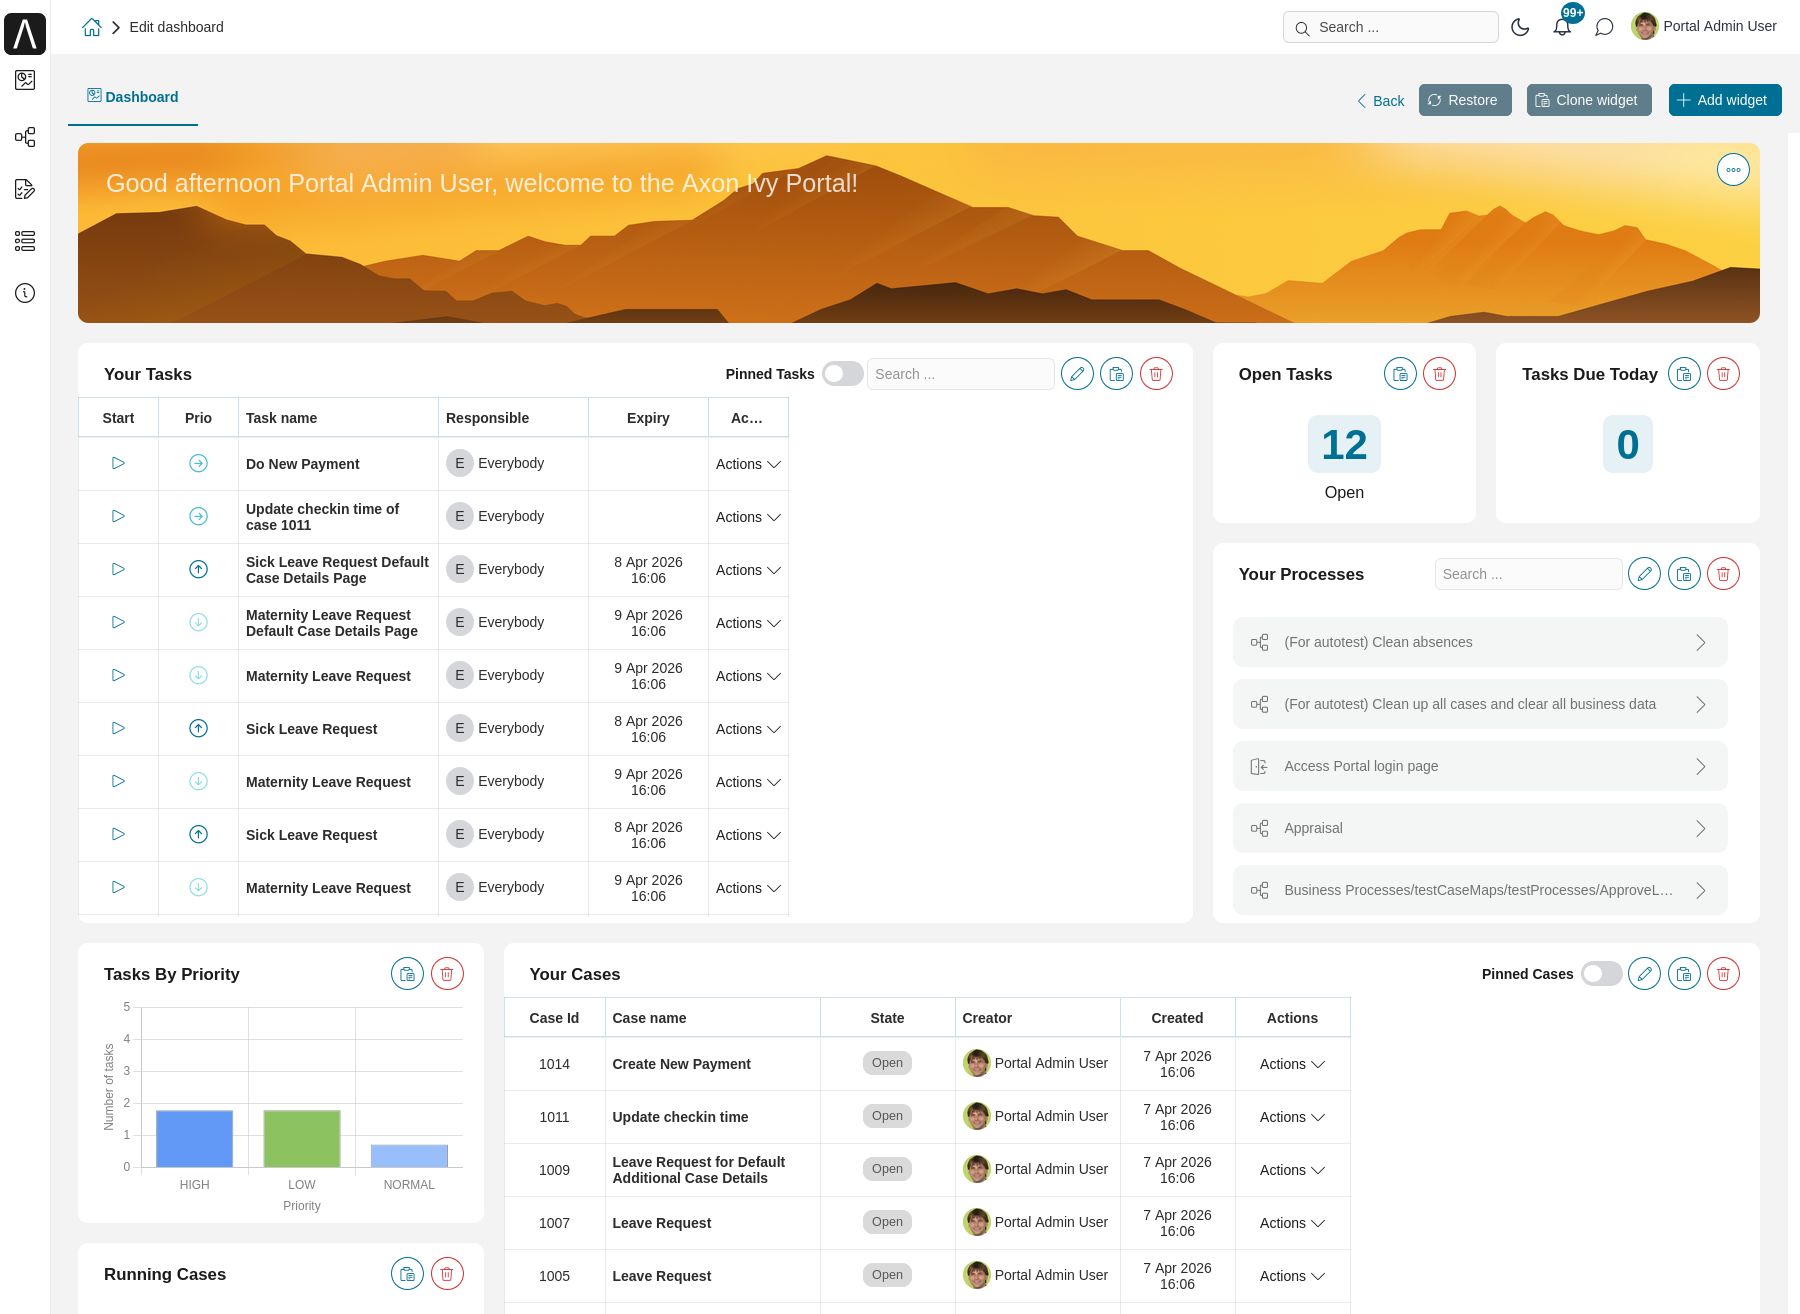This screenshot has width=1800, height=1314.
Task: Sort cases by Created column header
Action: tap(1177, 1018)
